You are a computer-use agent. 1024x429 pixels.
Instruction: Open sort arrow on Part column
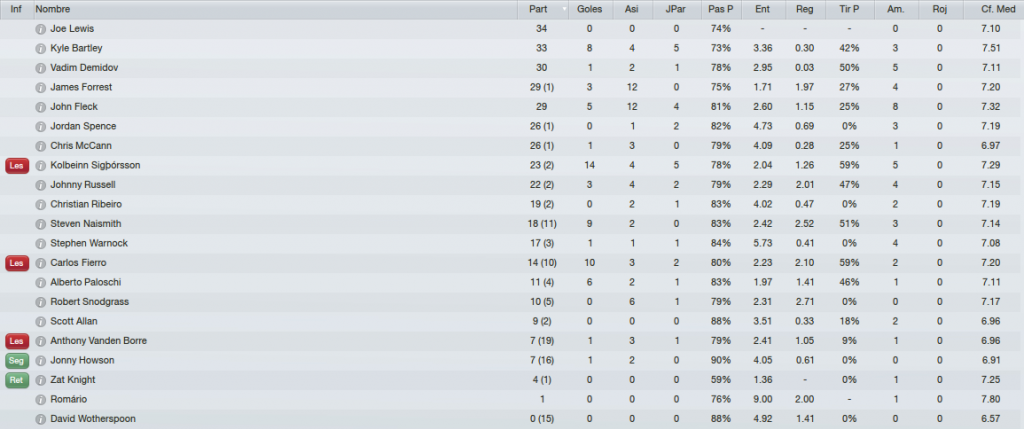564,10
